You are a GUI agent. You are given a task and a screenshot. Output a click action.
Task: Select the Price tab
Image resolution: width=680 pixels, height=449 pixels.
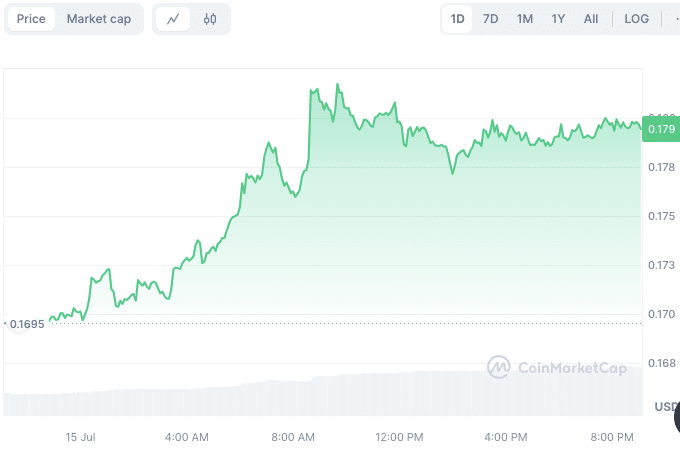tap(31, 19)
